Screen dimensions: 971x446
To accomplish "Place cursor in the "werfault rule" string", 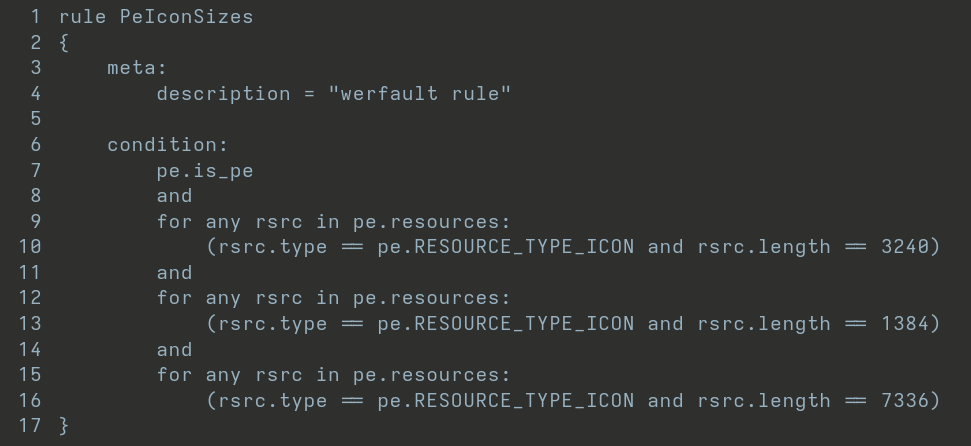I will point(420,94).
